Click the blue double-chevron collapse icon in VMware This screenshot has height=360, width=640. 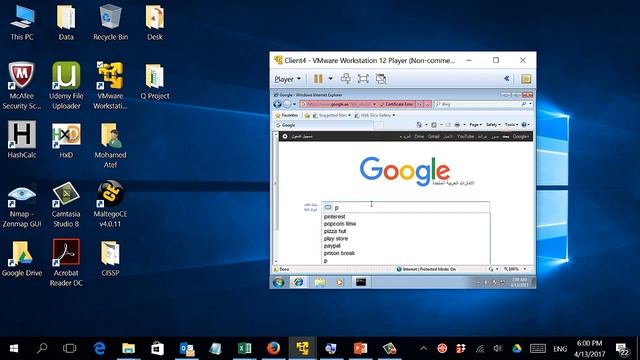[x=507, y=78]
